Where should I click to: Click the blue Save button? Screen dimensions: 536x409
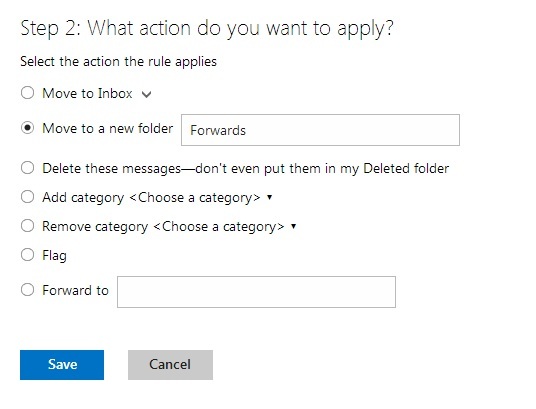pyautogui.click(x=62, y=365)
